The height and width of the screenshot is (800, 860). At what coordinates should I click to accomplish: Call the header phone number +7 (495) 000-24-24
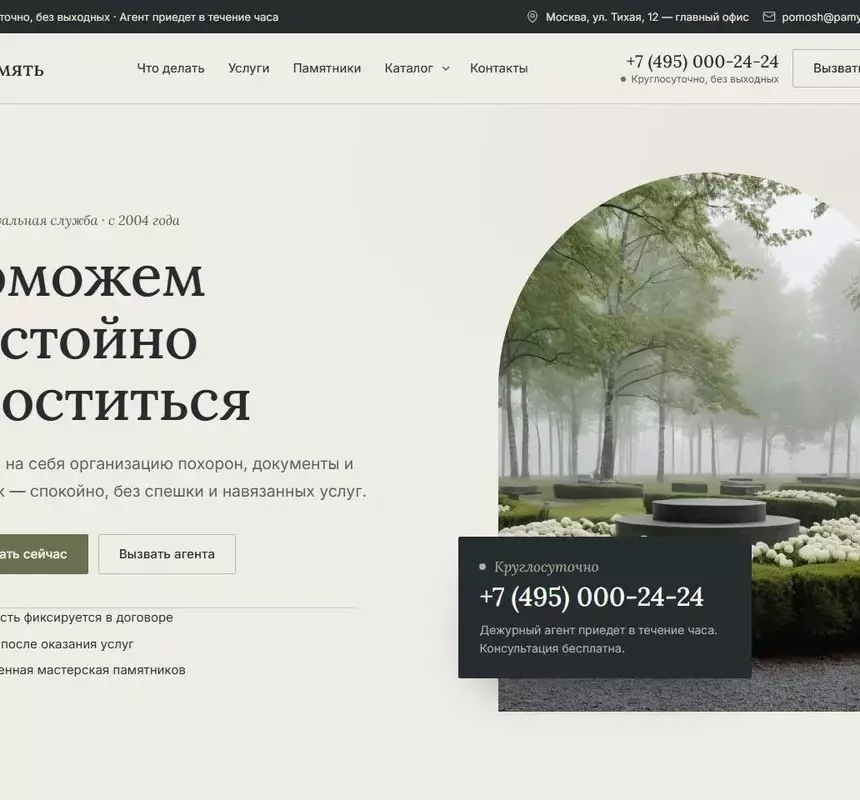point(702,61)
